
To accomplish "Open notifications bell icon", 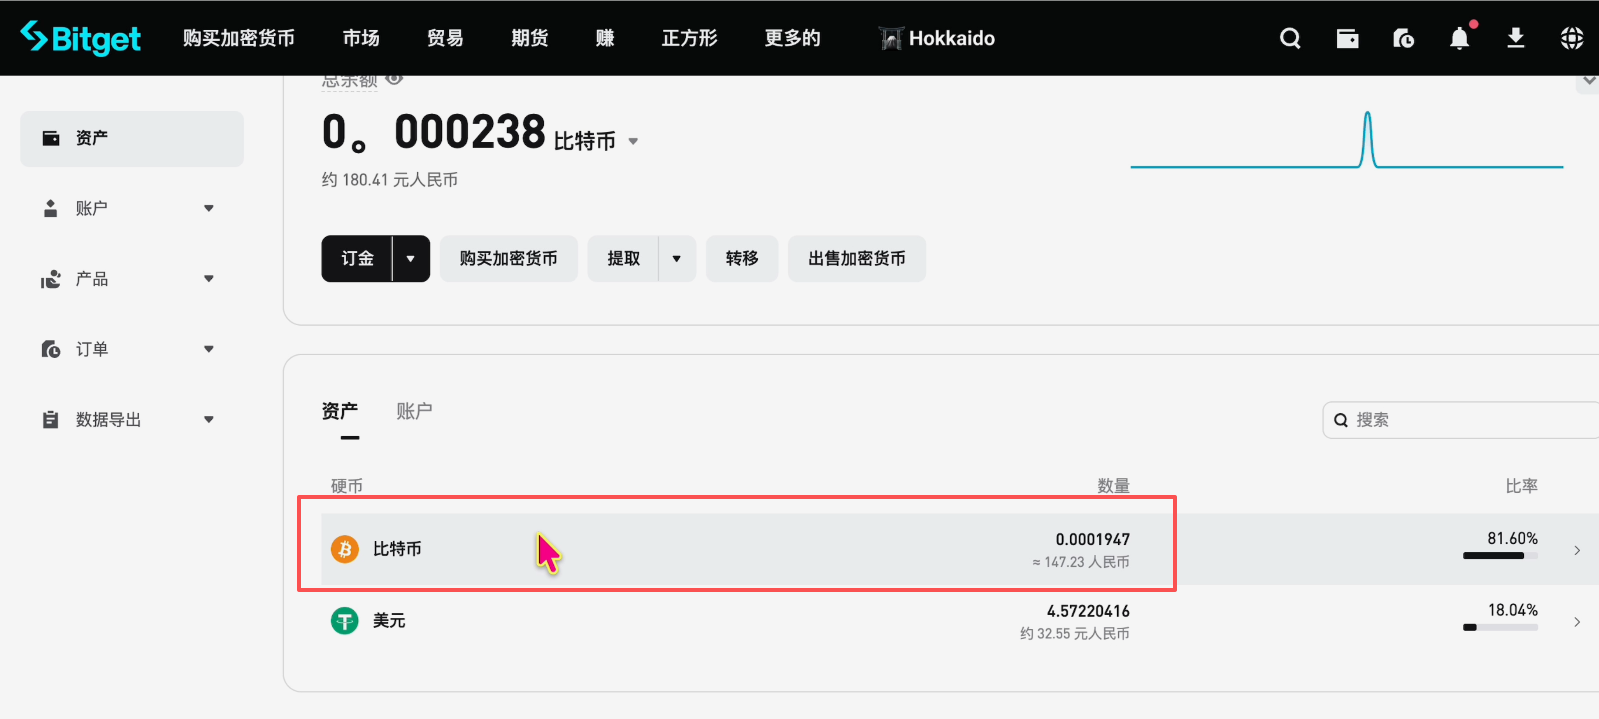I will 1459,38.
